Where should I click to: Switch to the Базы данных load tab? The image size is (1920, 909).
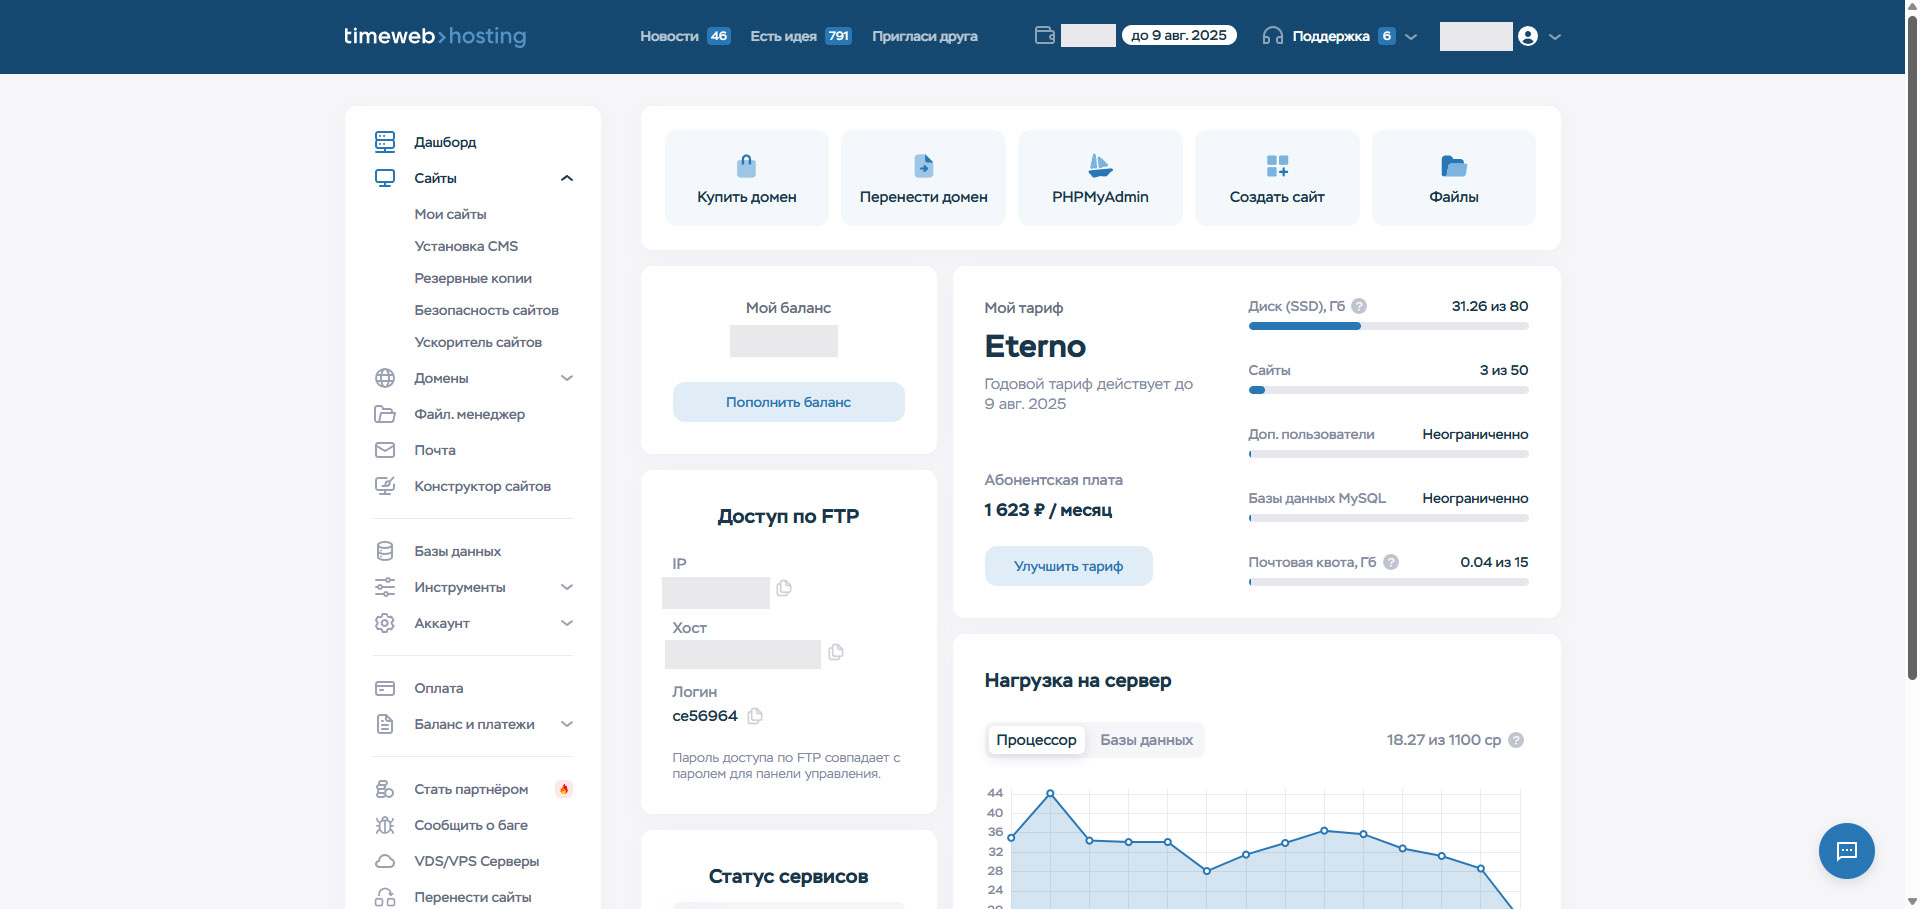click(1147, 740)
